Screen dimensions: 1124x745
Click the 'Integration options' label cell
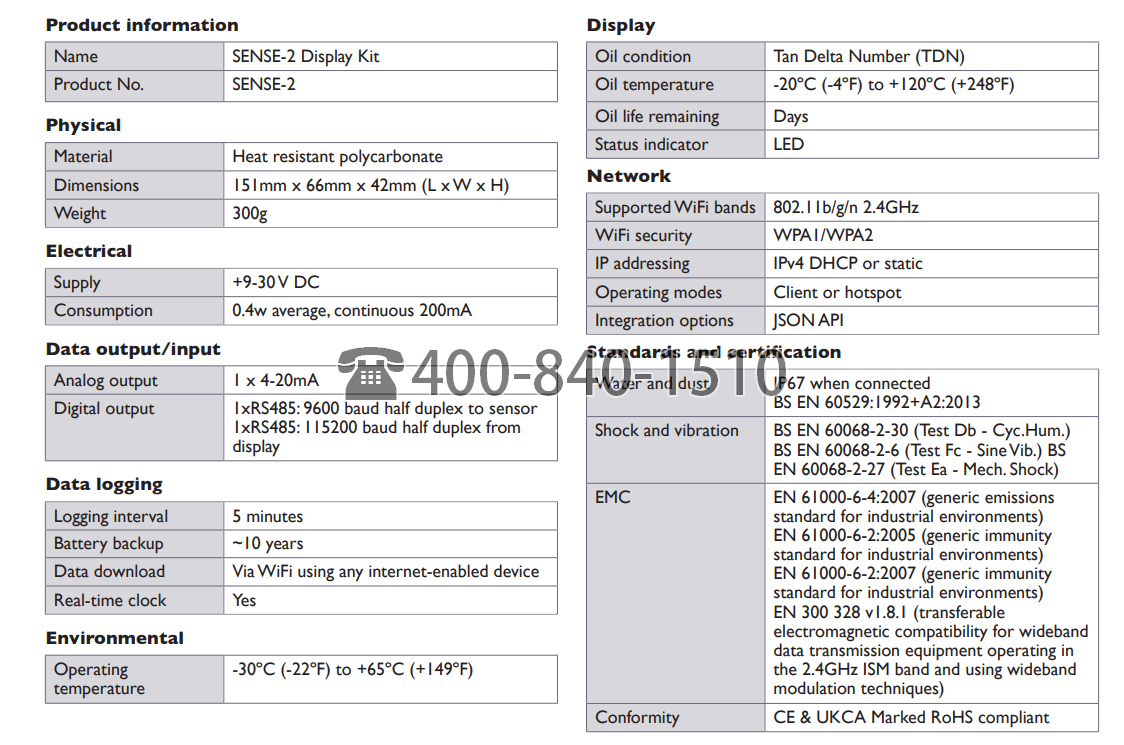tap(676, 321)
